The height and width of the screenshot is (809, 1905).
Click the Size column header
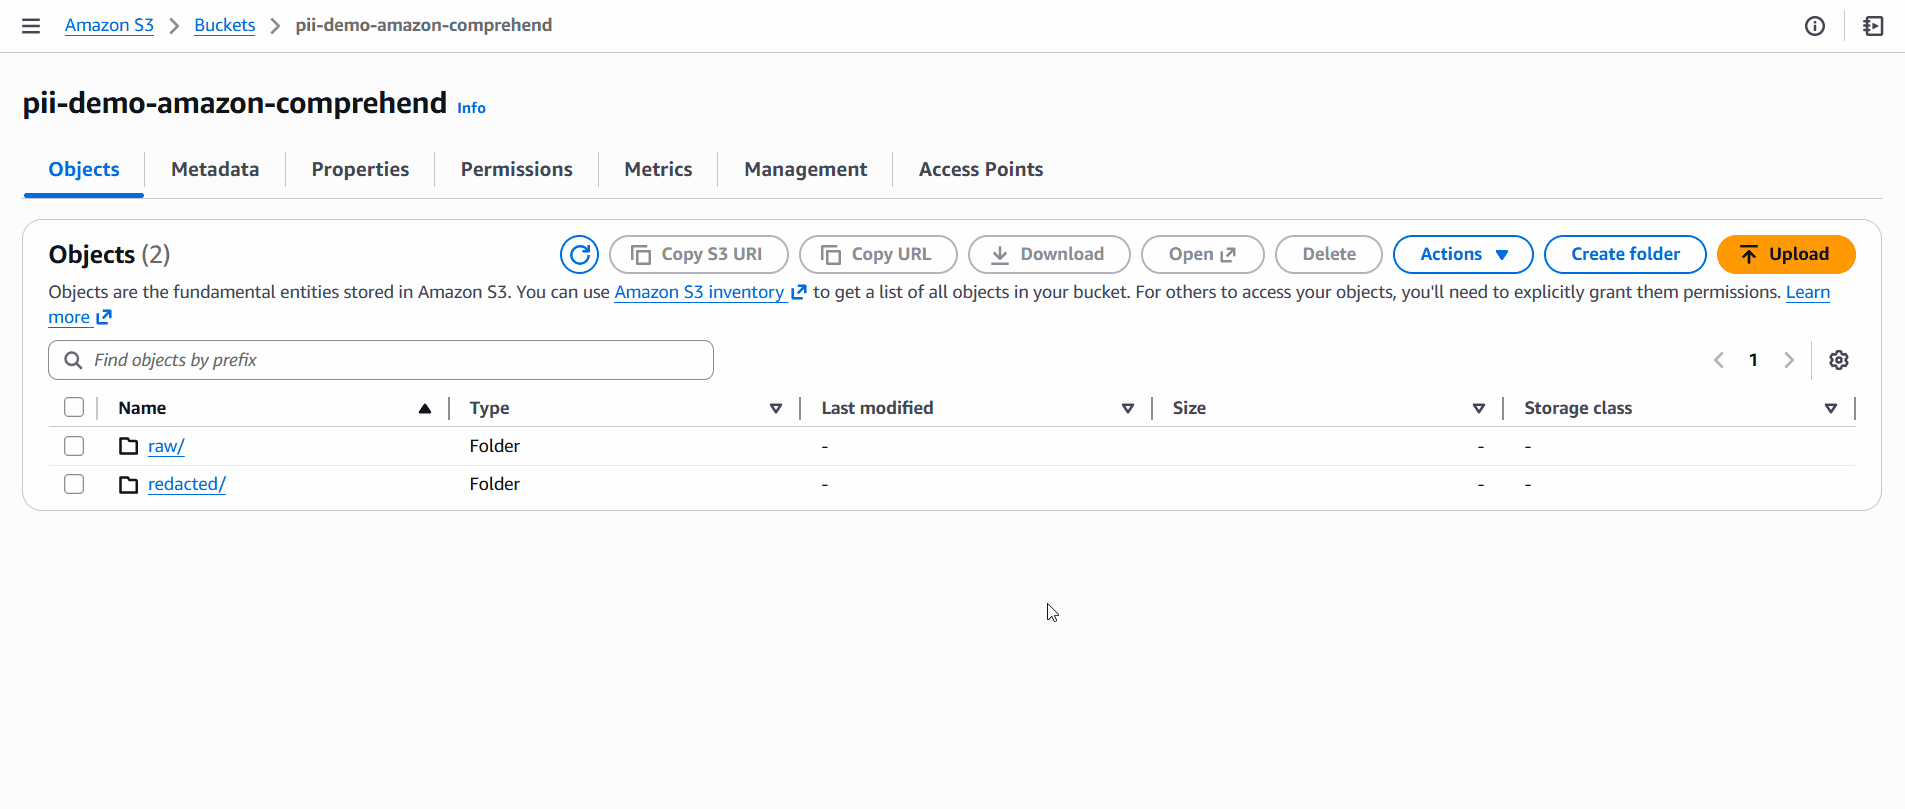tap(1189, 408)
